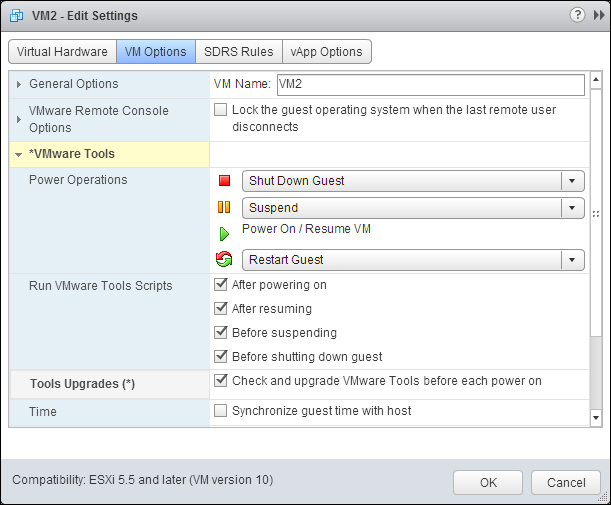Toggle Lock the guest operating system checkbox
The width and height of the screenshot is (611, 505).
point(221,110)
